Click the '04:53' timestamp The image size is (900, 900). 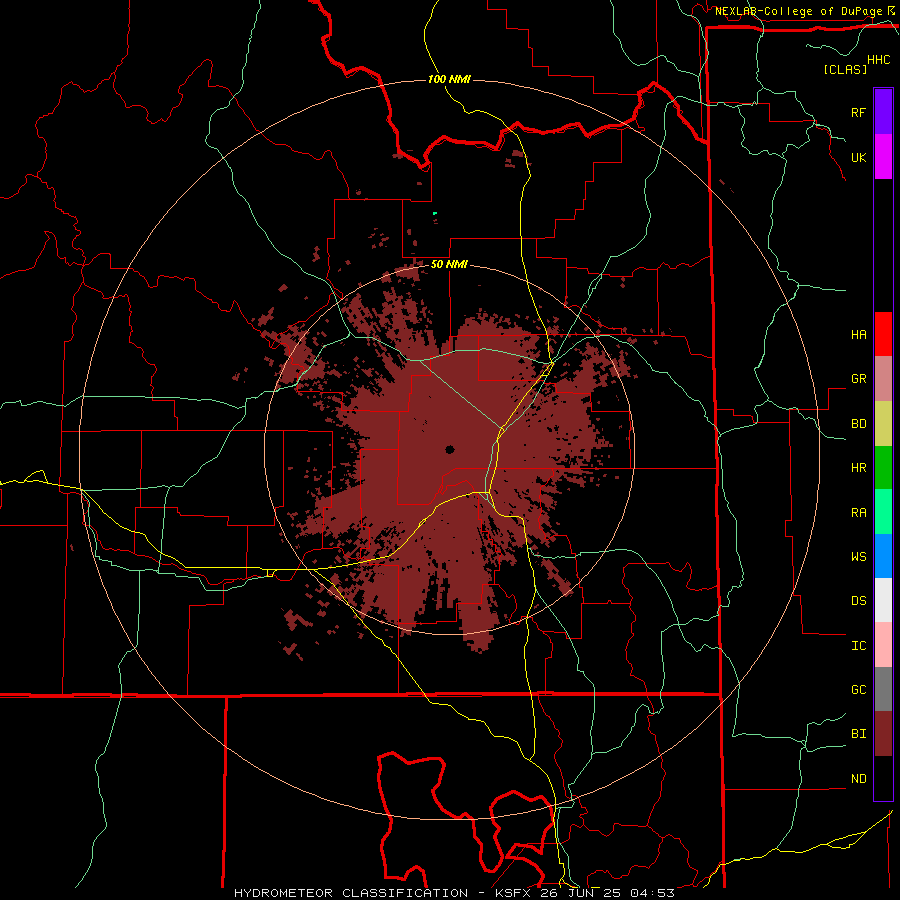coord(652,893)
